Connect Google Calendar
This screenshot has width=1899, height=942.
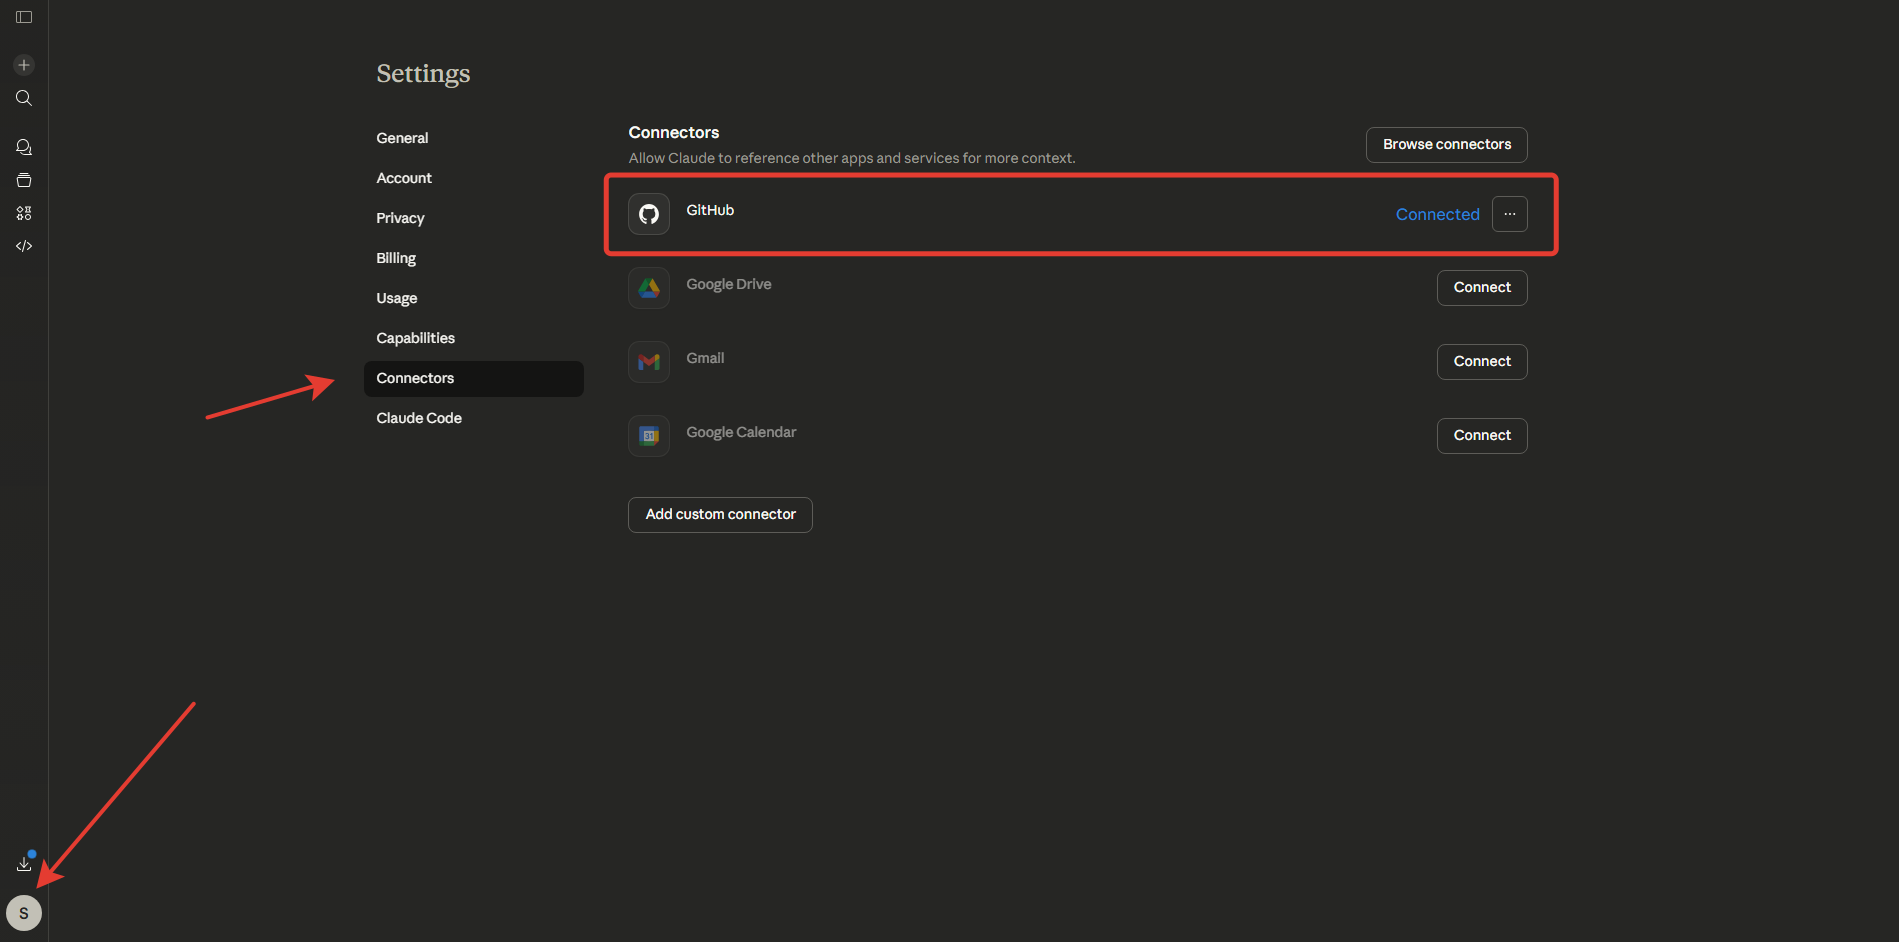1482,436
